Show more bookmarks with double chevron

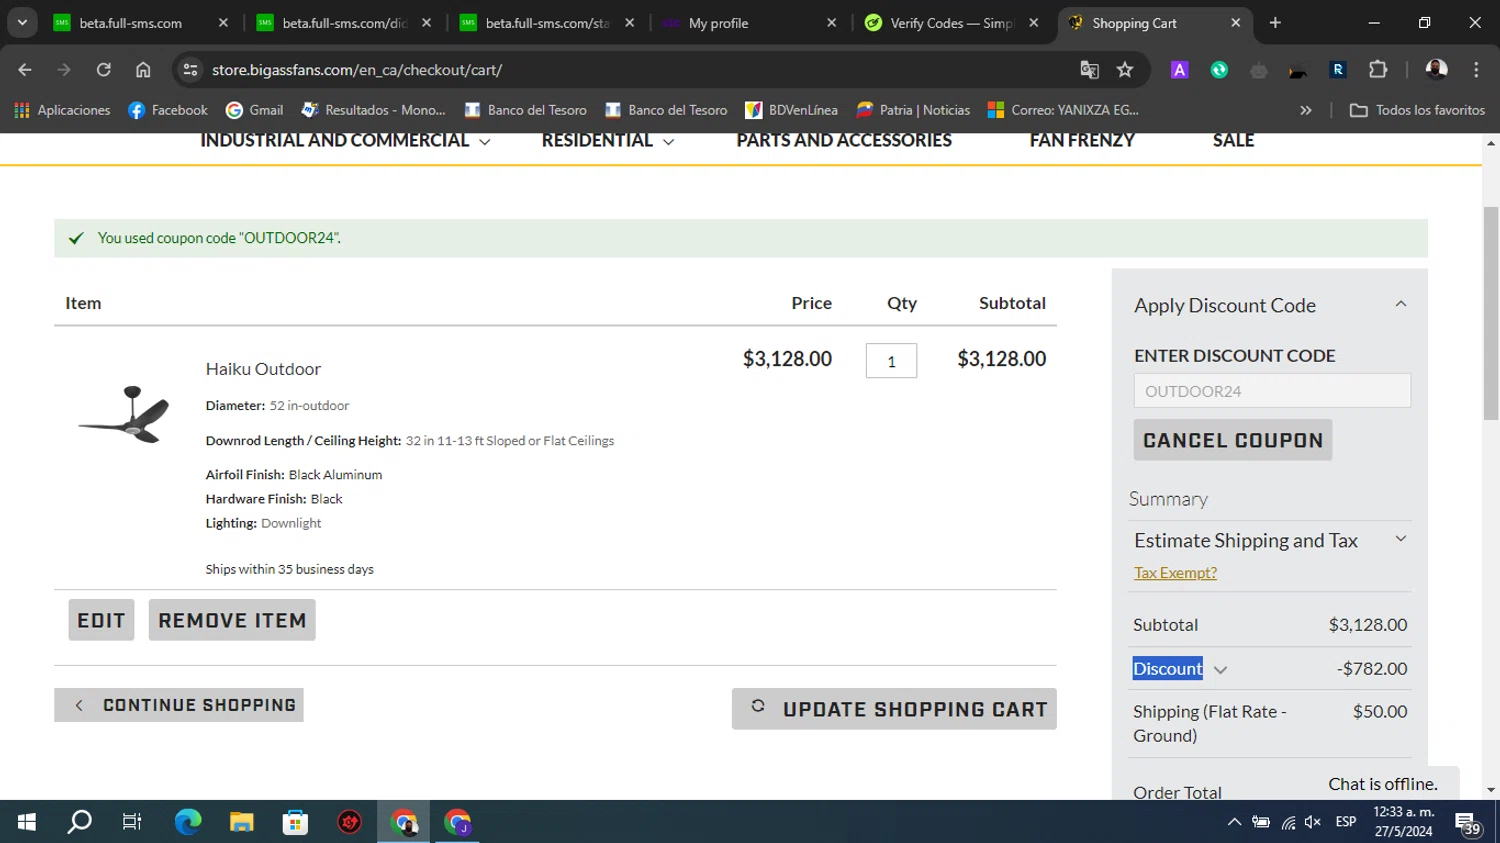(x=1305, y=110)
